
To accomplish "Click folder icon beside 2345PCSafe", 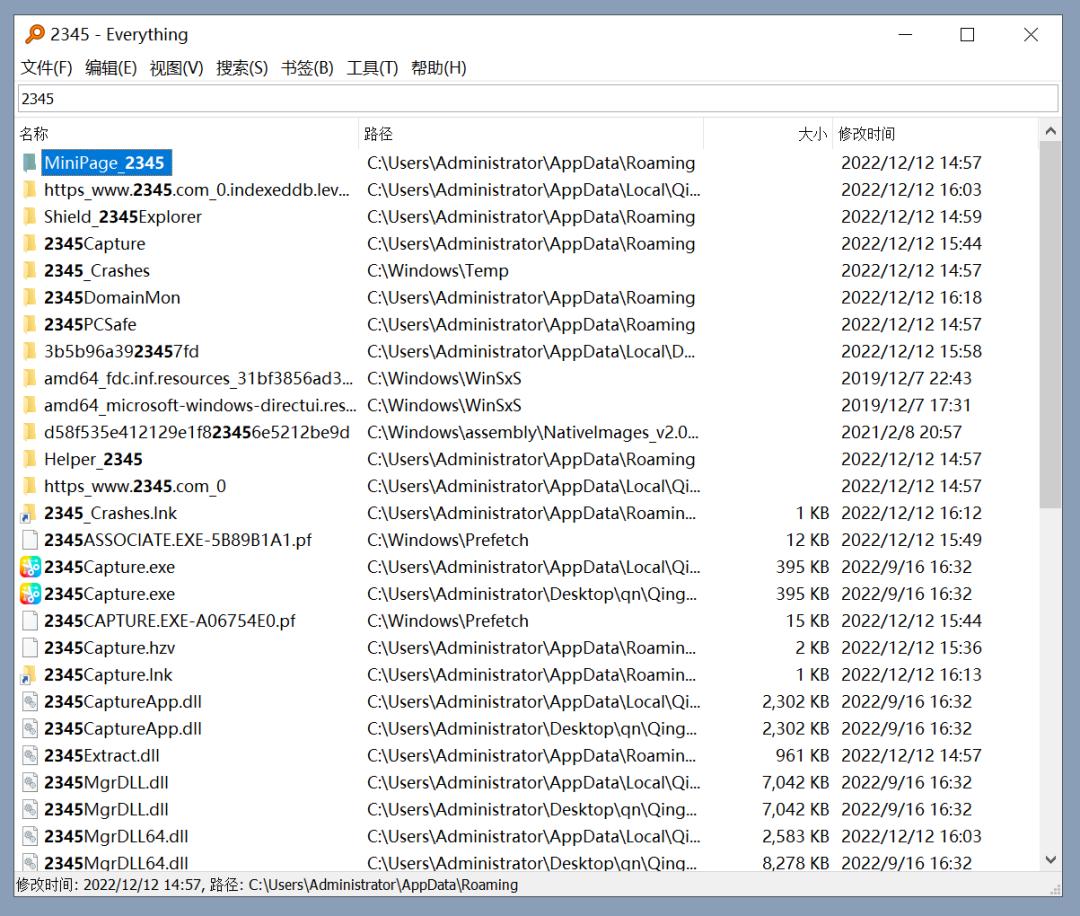I will (30, 324).
